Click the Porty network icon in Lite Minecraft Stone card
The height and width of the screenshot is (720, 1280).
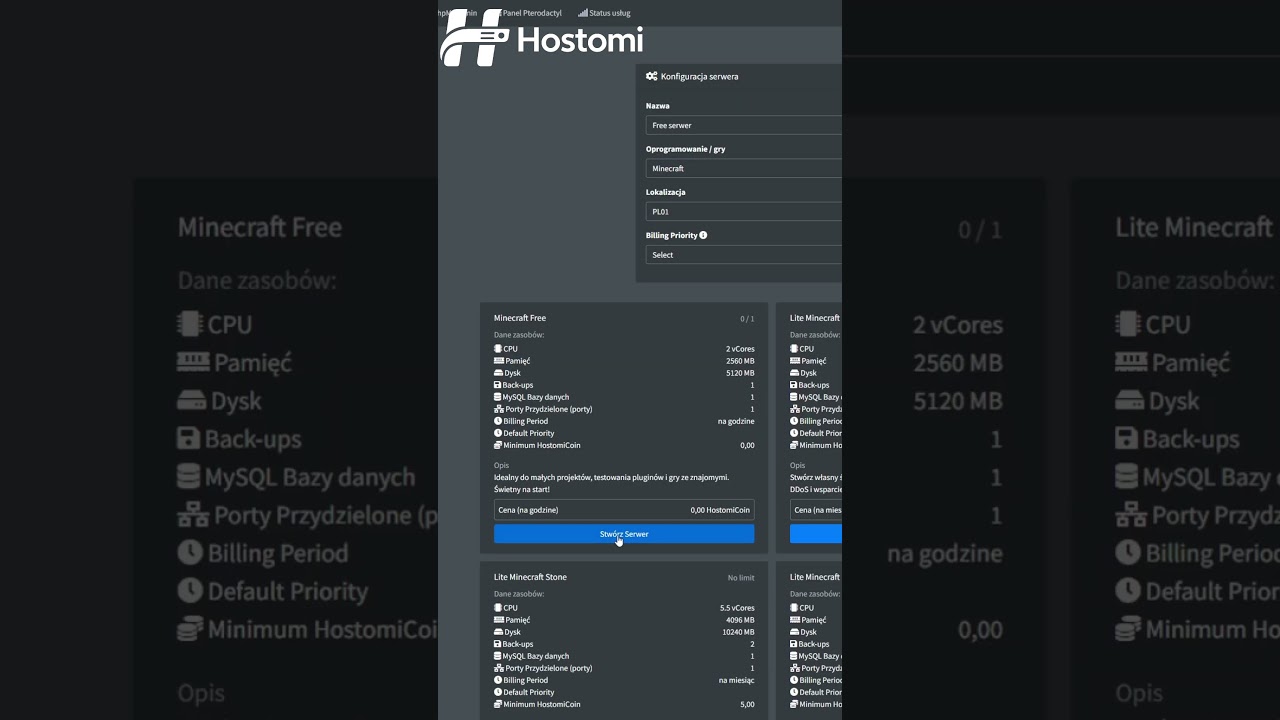click(x=499, y=668)
